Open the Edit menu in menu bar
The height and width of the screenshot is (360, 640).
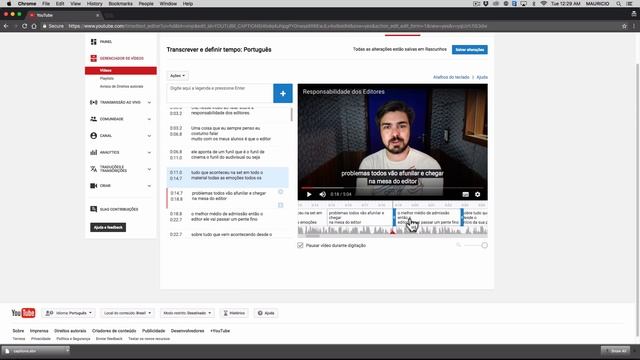tap(60, 4)
